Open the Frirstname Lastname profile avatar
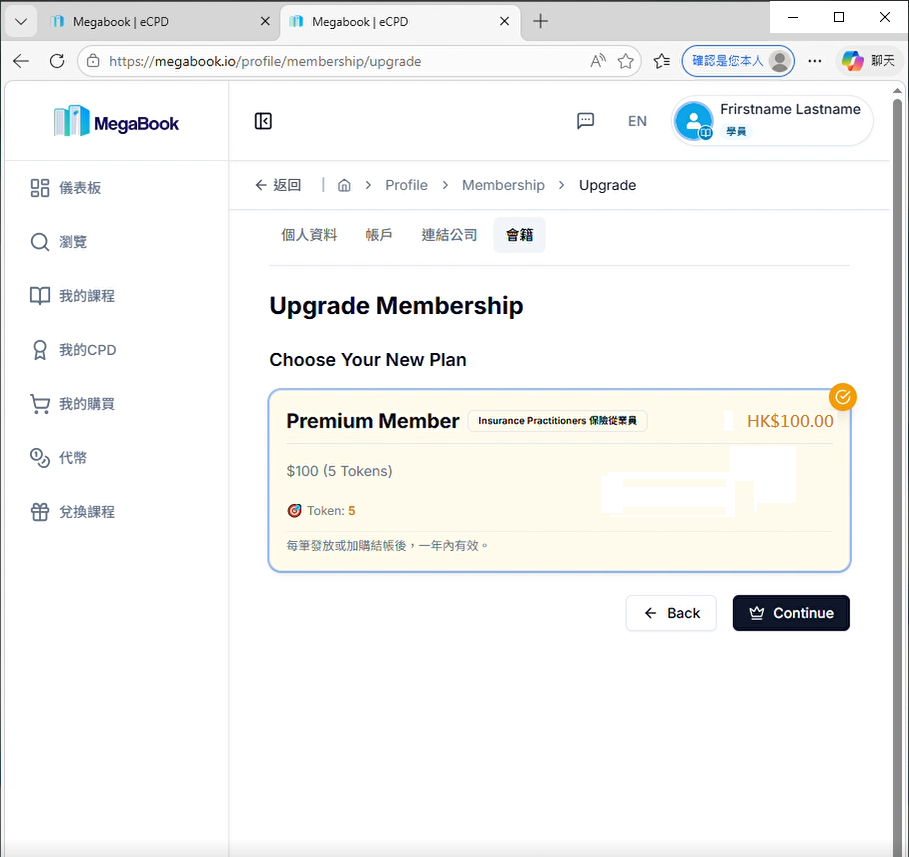This screenshot has width=909, height=857. pyautogui.click(x=693, y=121)
